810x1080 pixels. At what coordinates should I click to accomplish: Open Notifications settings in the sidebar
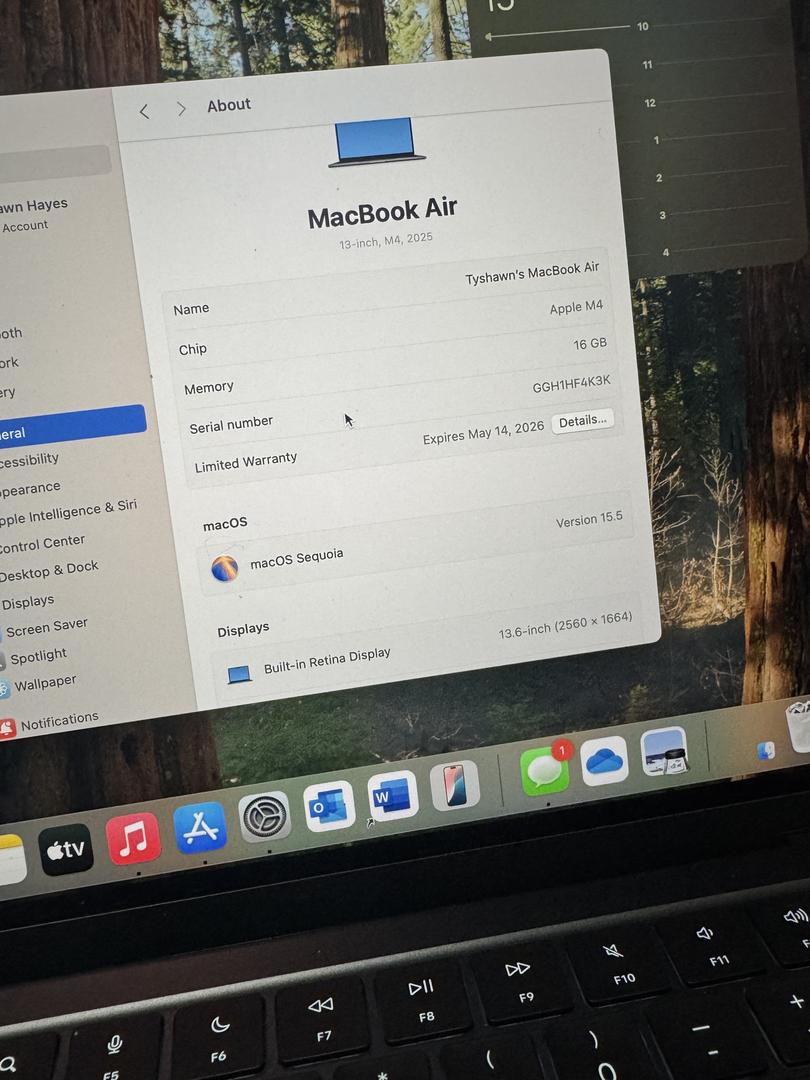[59, 721]
